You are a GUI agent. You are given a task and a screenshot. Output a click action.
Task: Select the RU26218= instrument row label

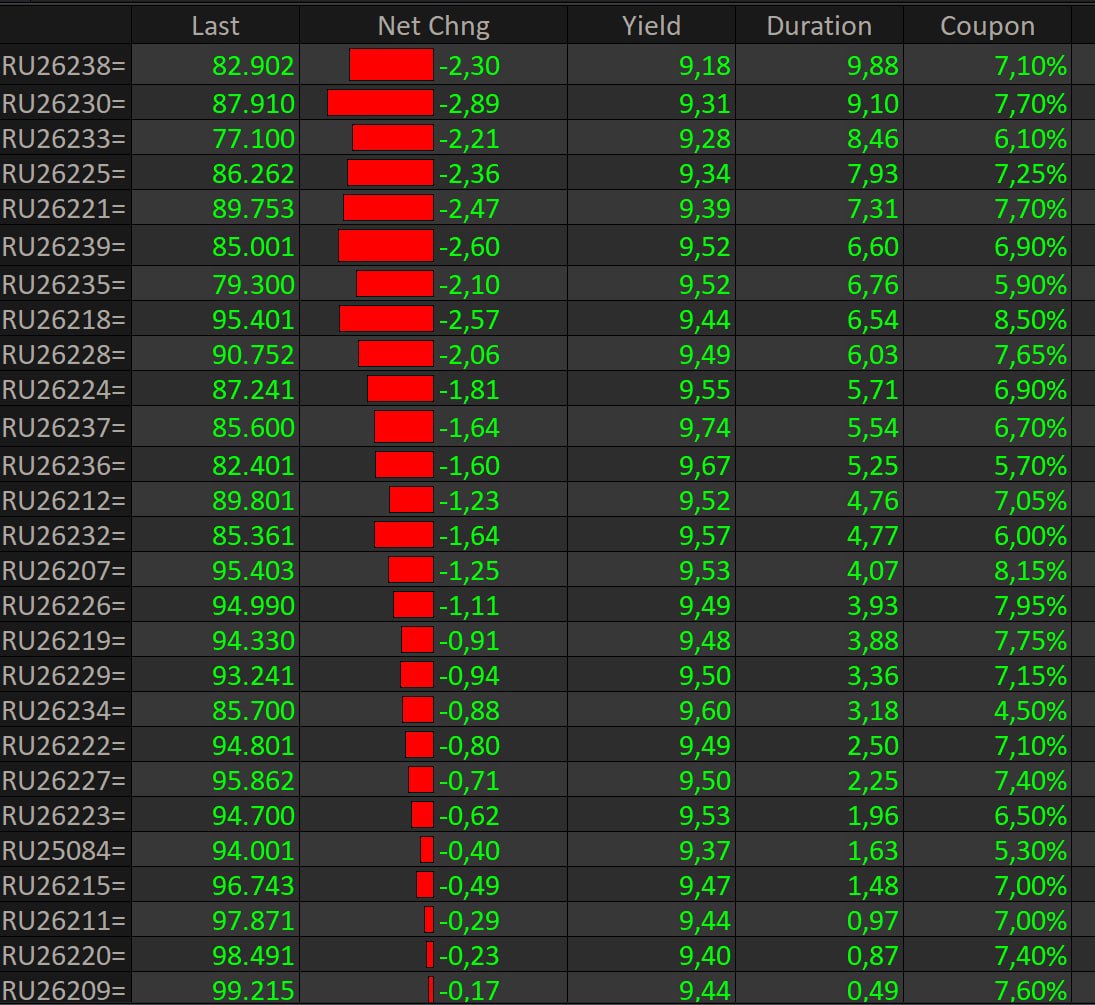point(64,319)
